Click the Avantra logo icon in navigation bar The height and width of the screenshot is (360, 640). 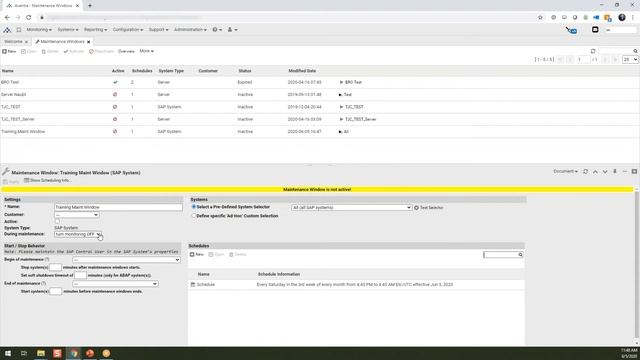coord(7,30)
